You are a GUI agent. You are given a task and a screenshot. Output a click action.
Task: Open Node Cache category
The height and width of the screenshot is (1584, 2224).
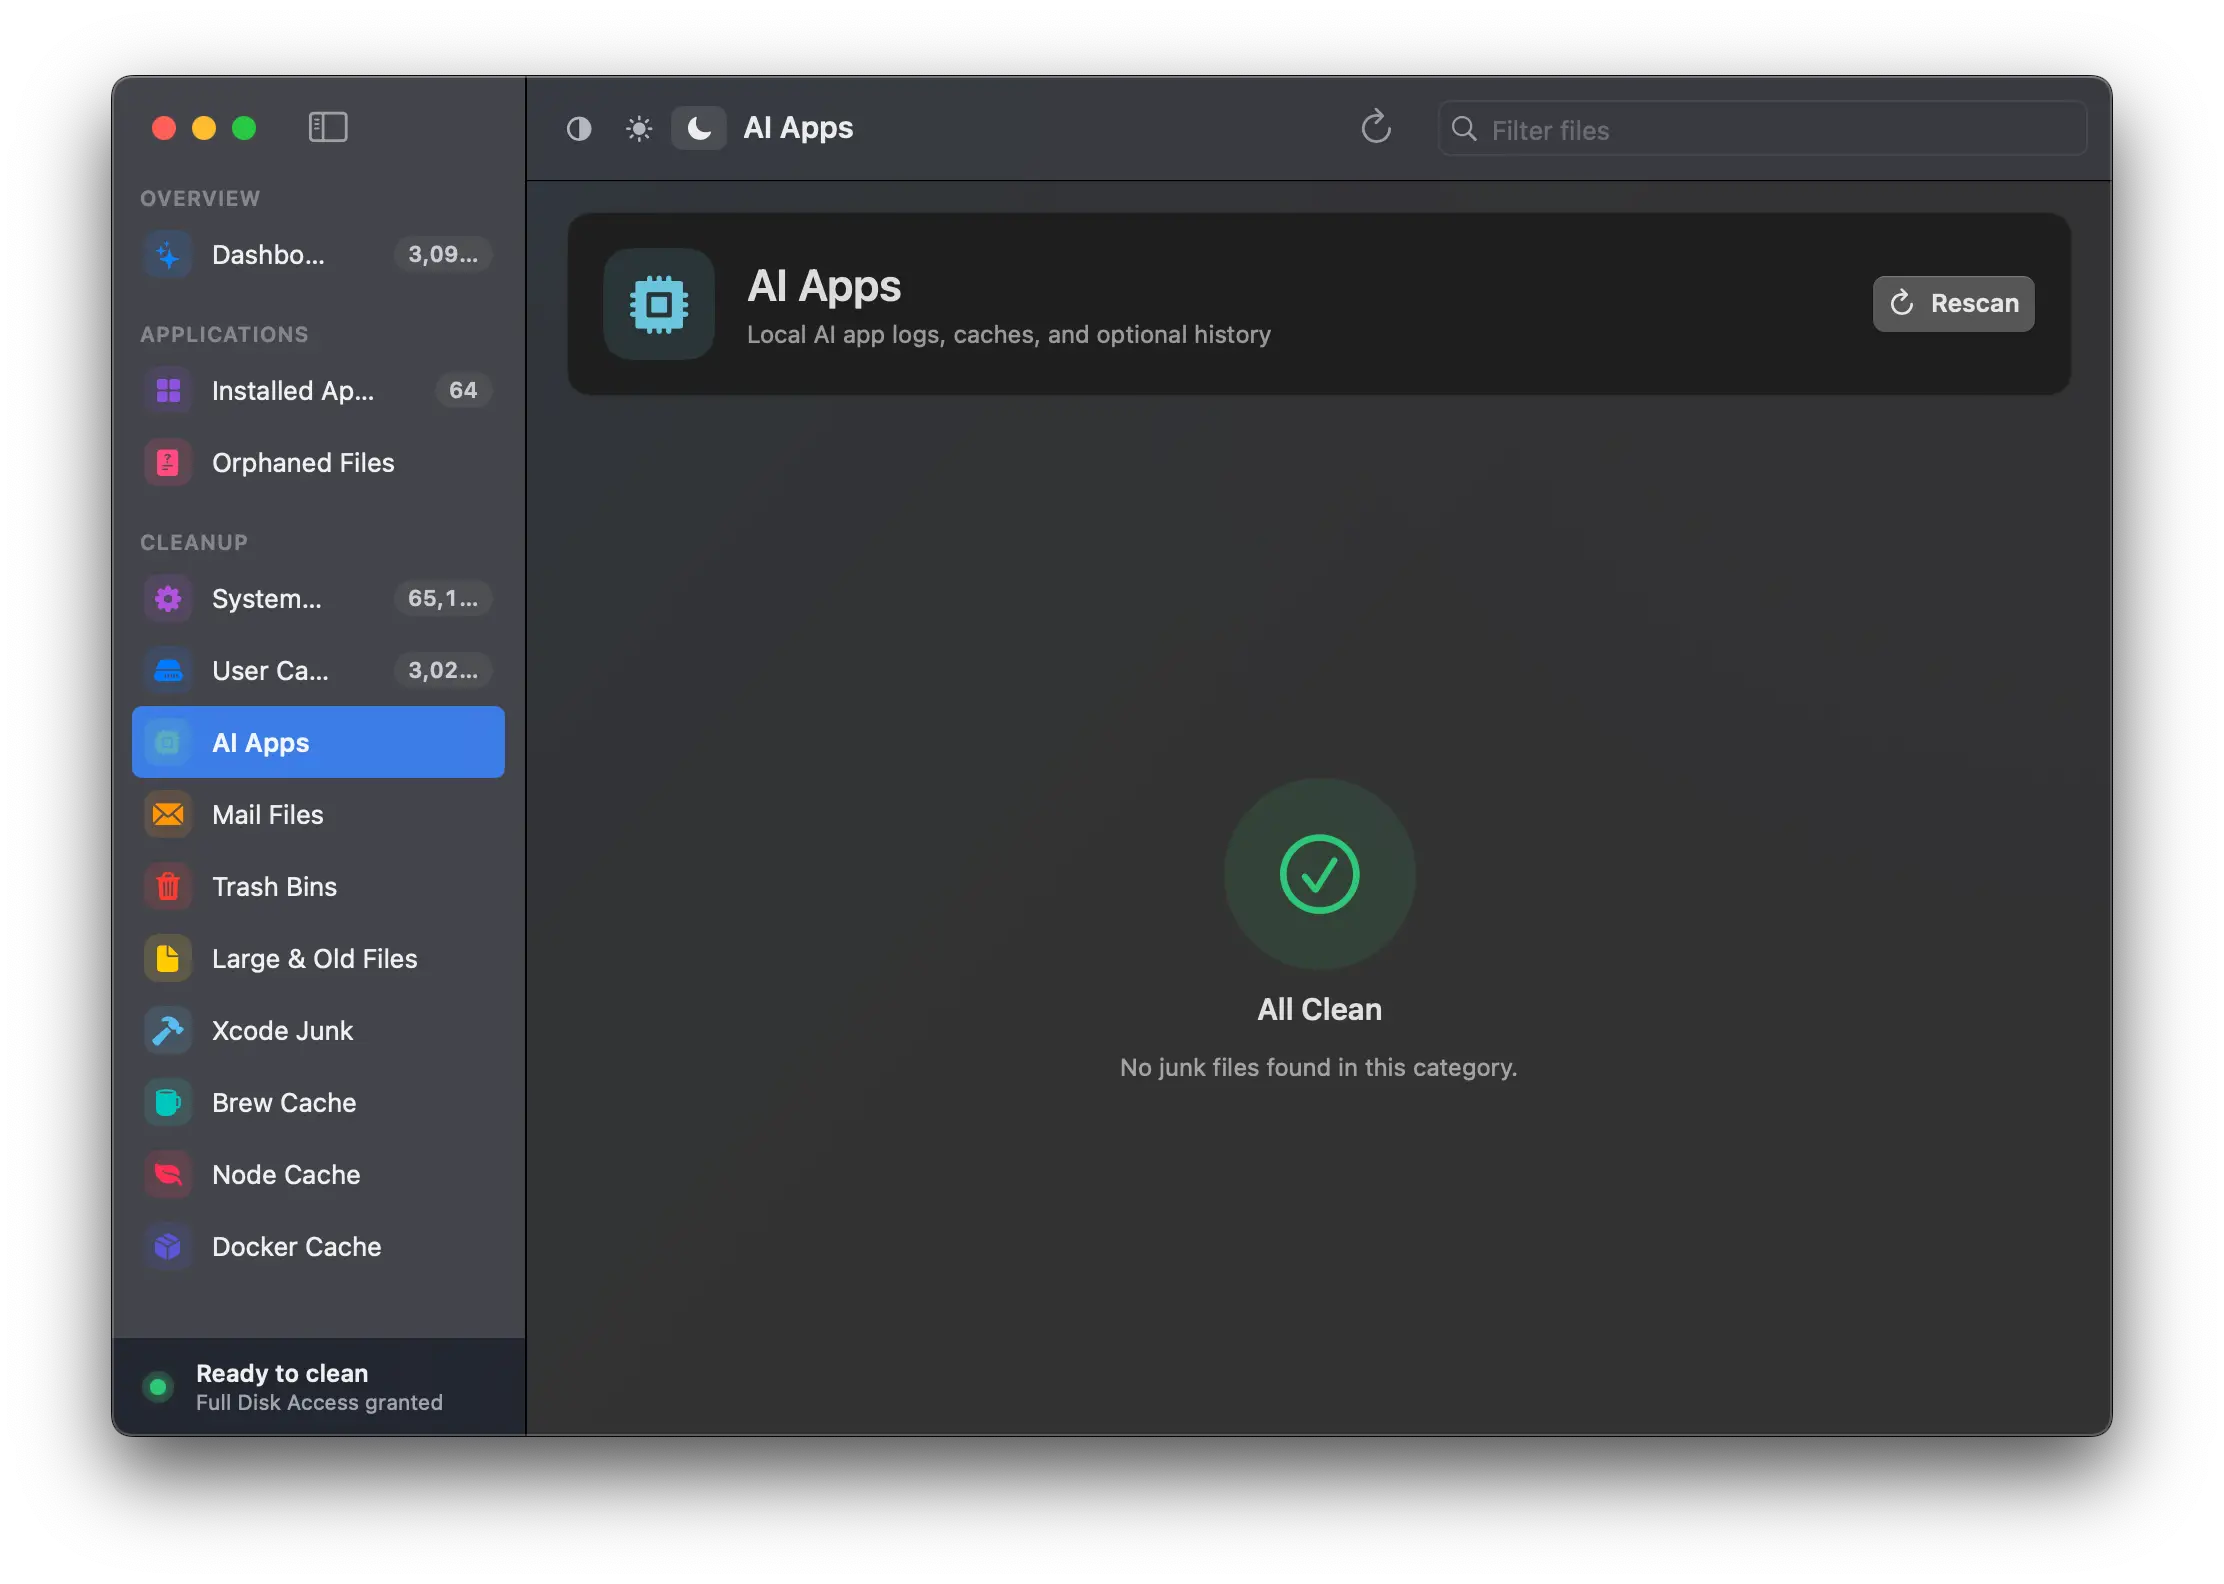[318, 1175]
